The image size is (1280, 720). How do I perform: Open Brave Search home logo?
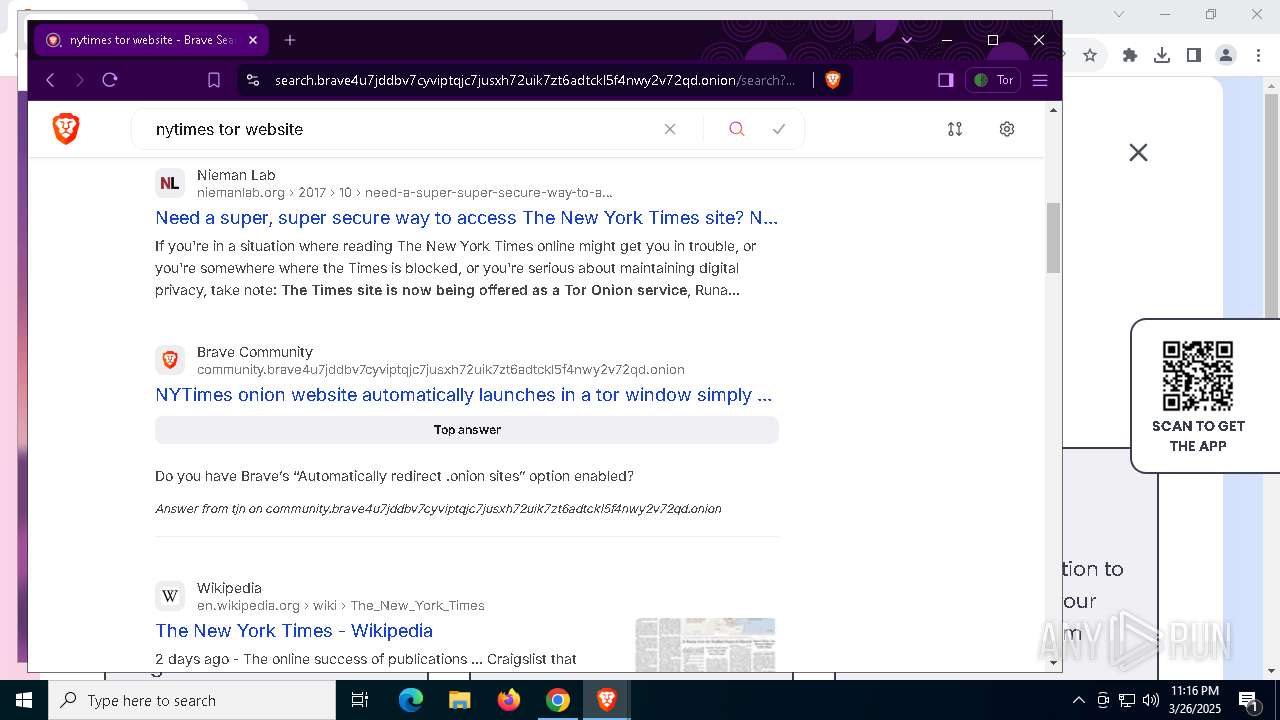pos(66,129)
